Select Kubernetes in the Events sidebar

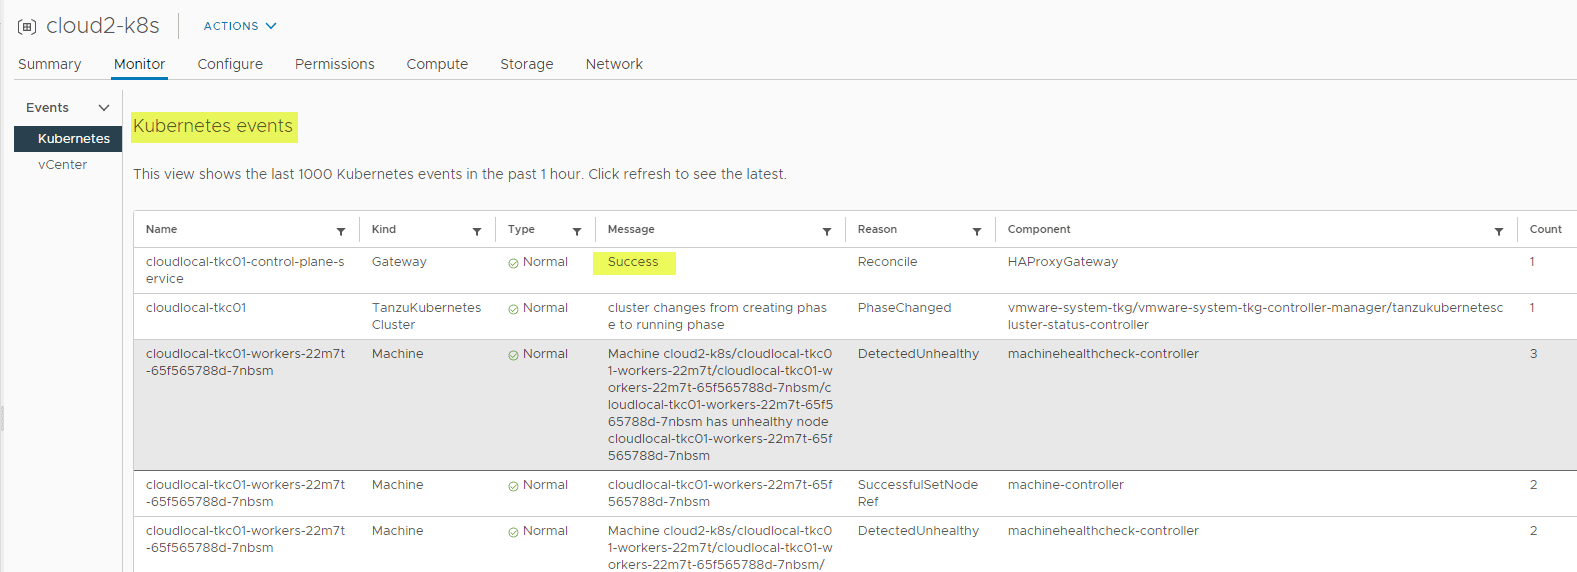[x=74, y=139]
